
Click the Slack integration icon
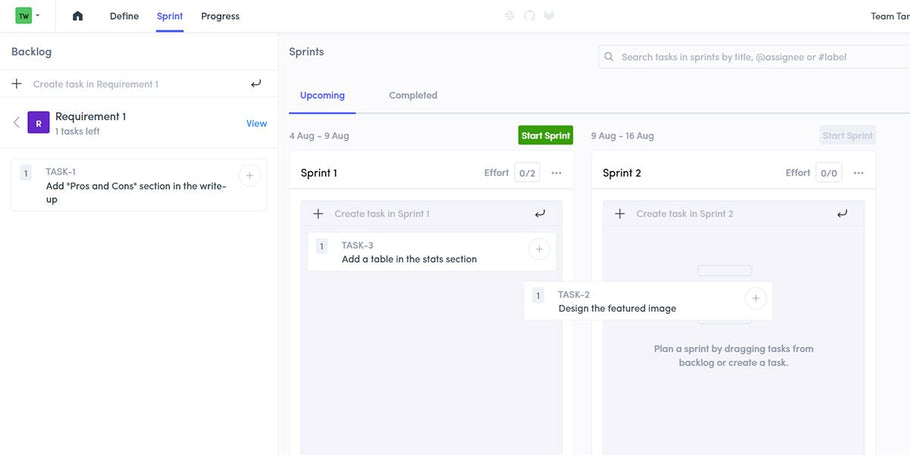click(x=510, y=16)
